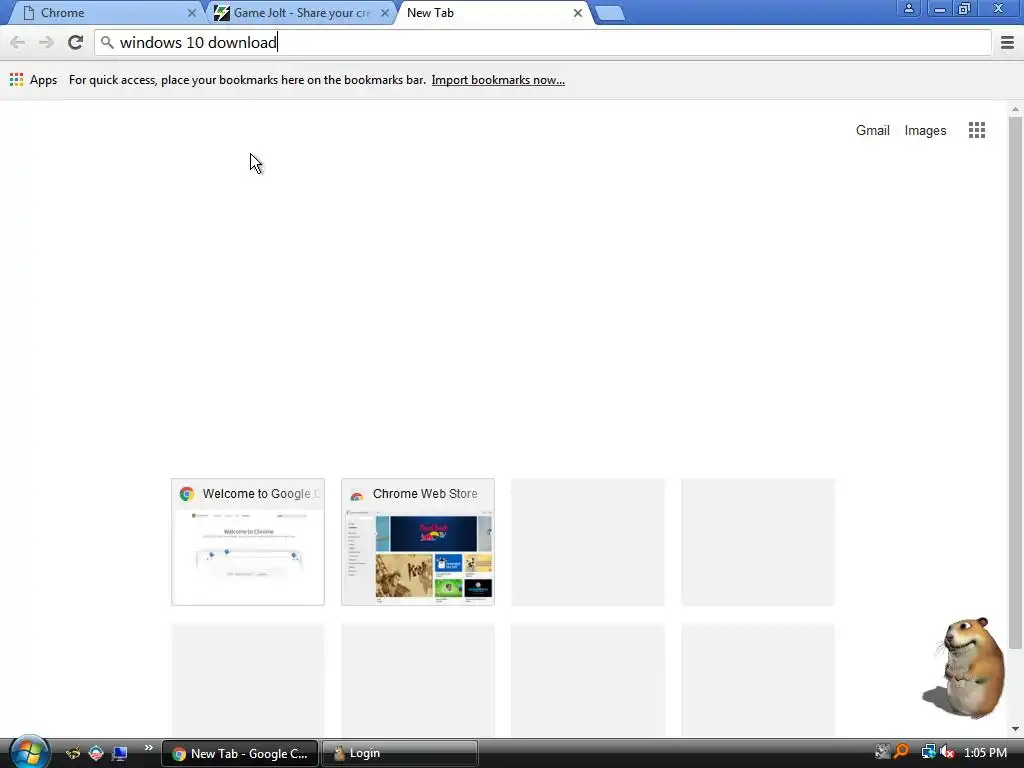Click the search magnifier icon in address bar
The height and width of the screenshot is (768, 1024).
107,42
